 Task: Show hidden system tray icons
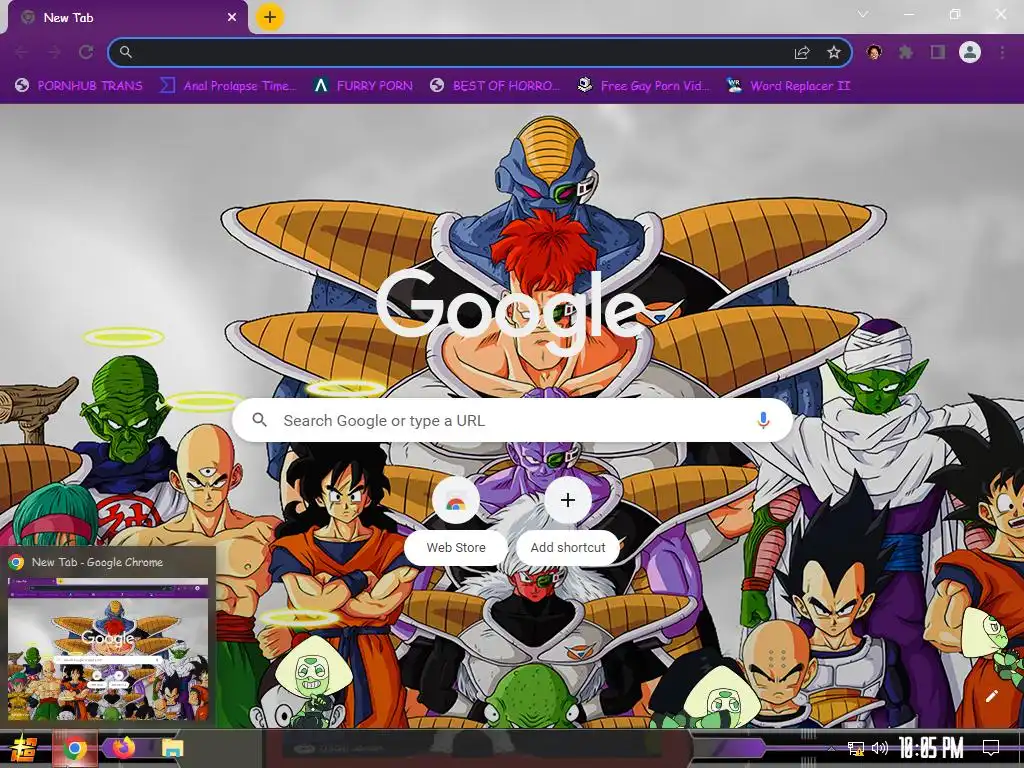point(831,748)
